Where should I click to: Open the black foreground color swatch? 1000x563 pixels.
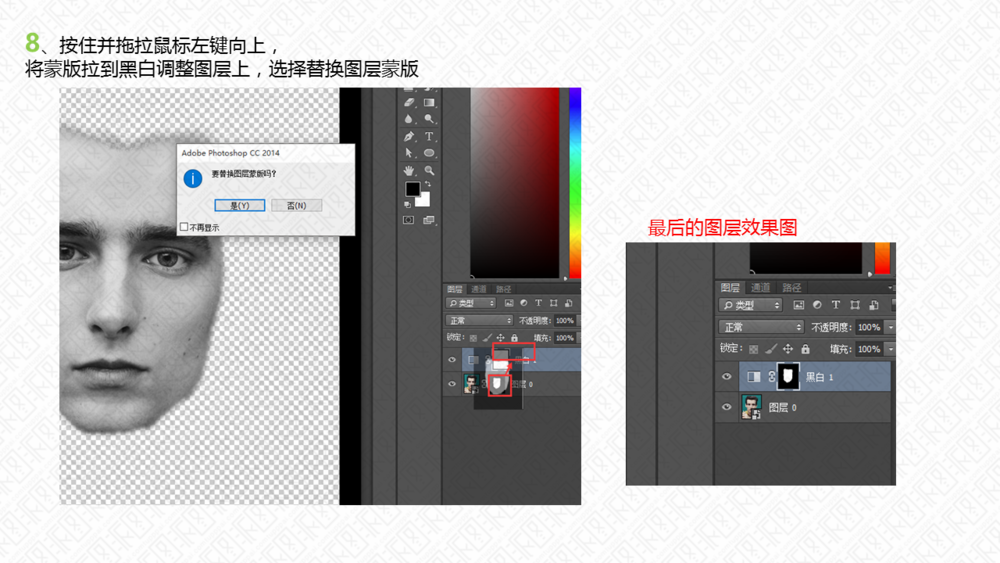pos(413,189)
